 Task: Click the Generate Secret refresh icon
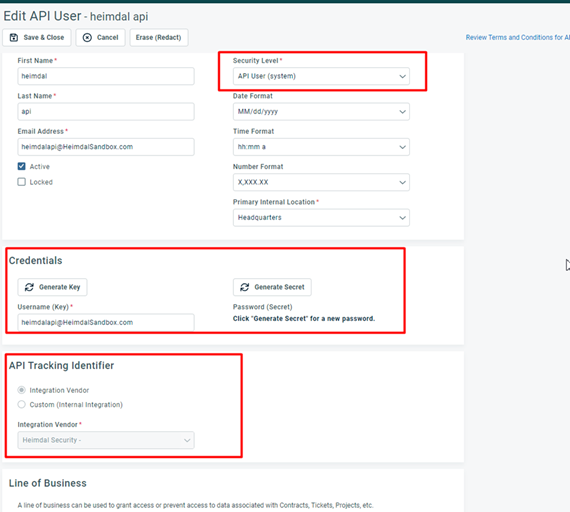click(245, 287)
